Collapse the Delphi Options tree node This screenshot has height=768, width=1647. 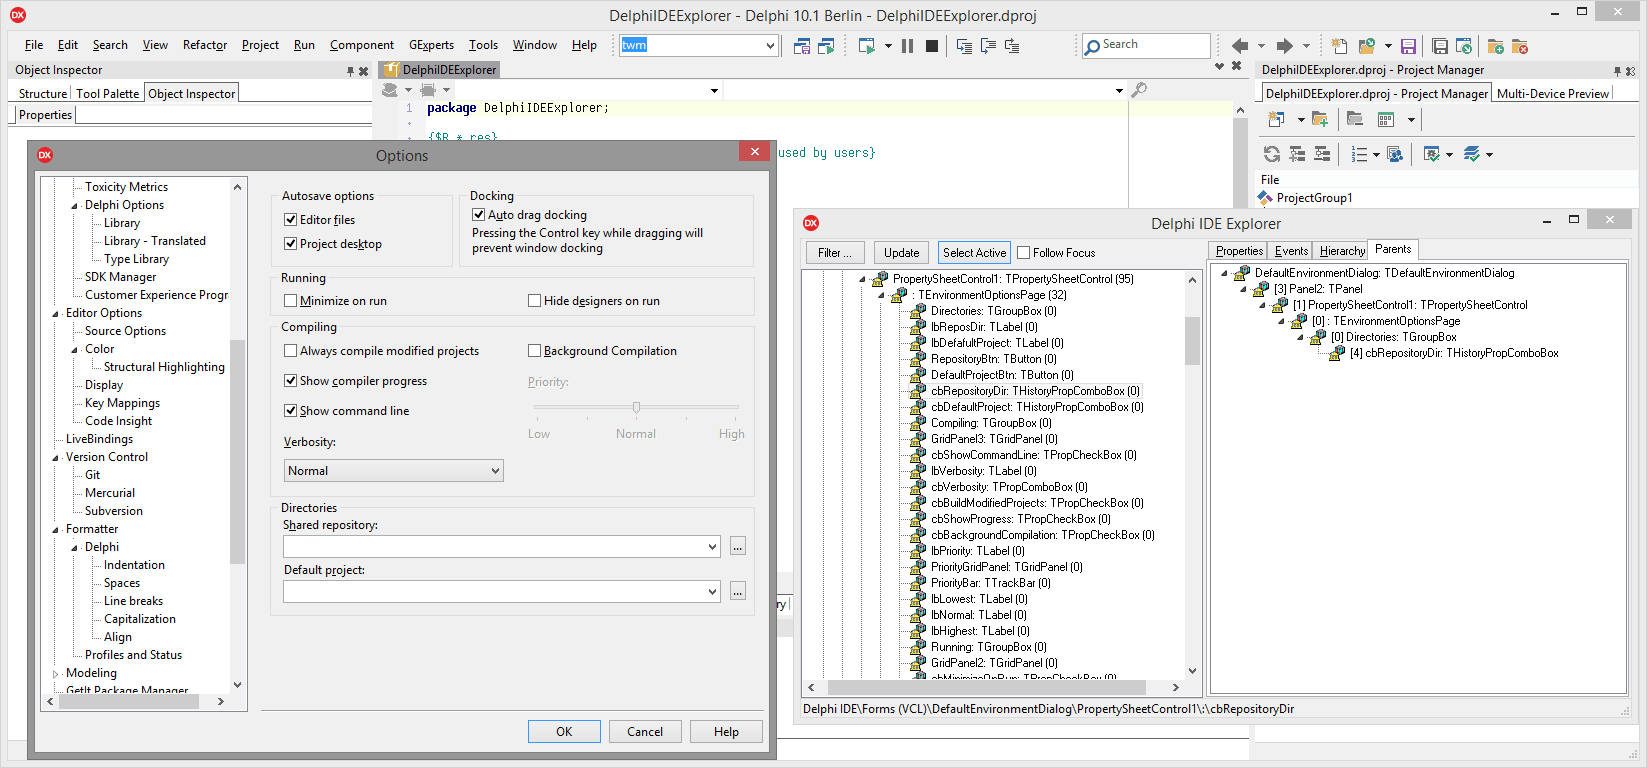click(x=74, y=206)
